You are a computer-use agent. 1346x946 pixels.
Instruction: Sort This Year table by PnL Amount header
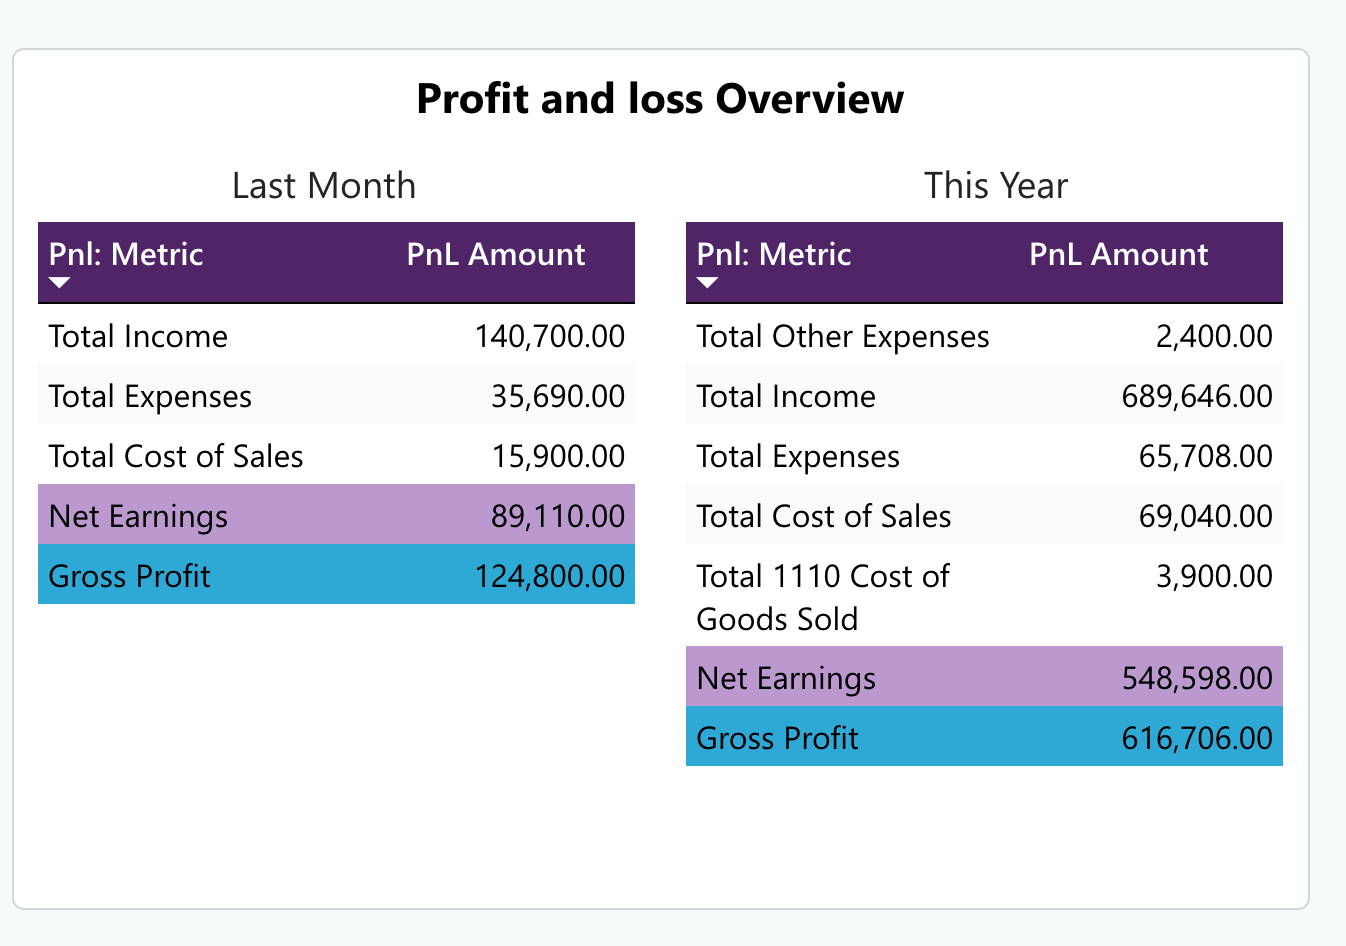pyautogui.click(x=1119, y=254)
